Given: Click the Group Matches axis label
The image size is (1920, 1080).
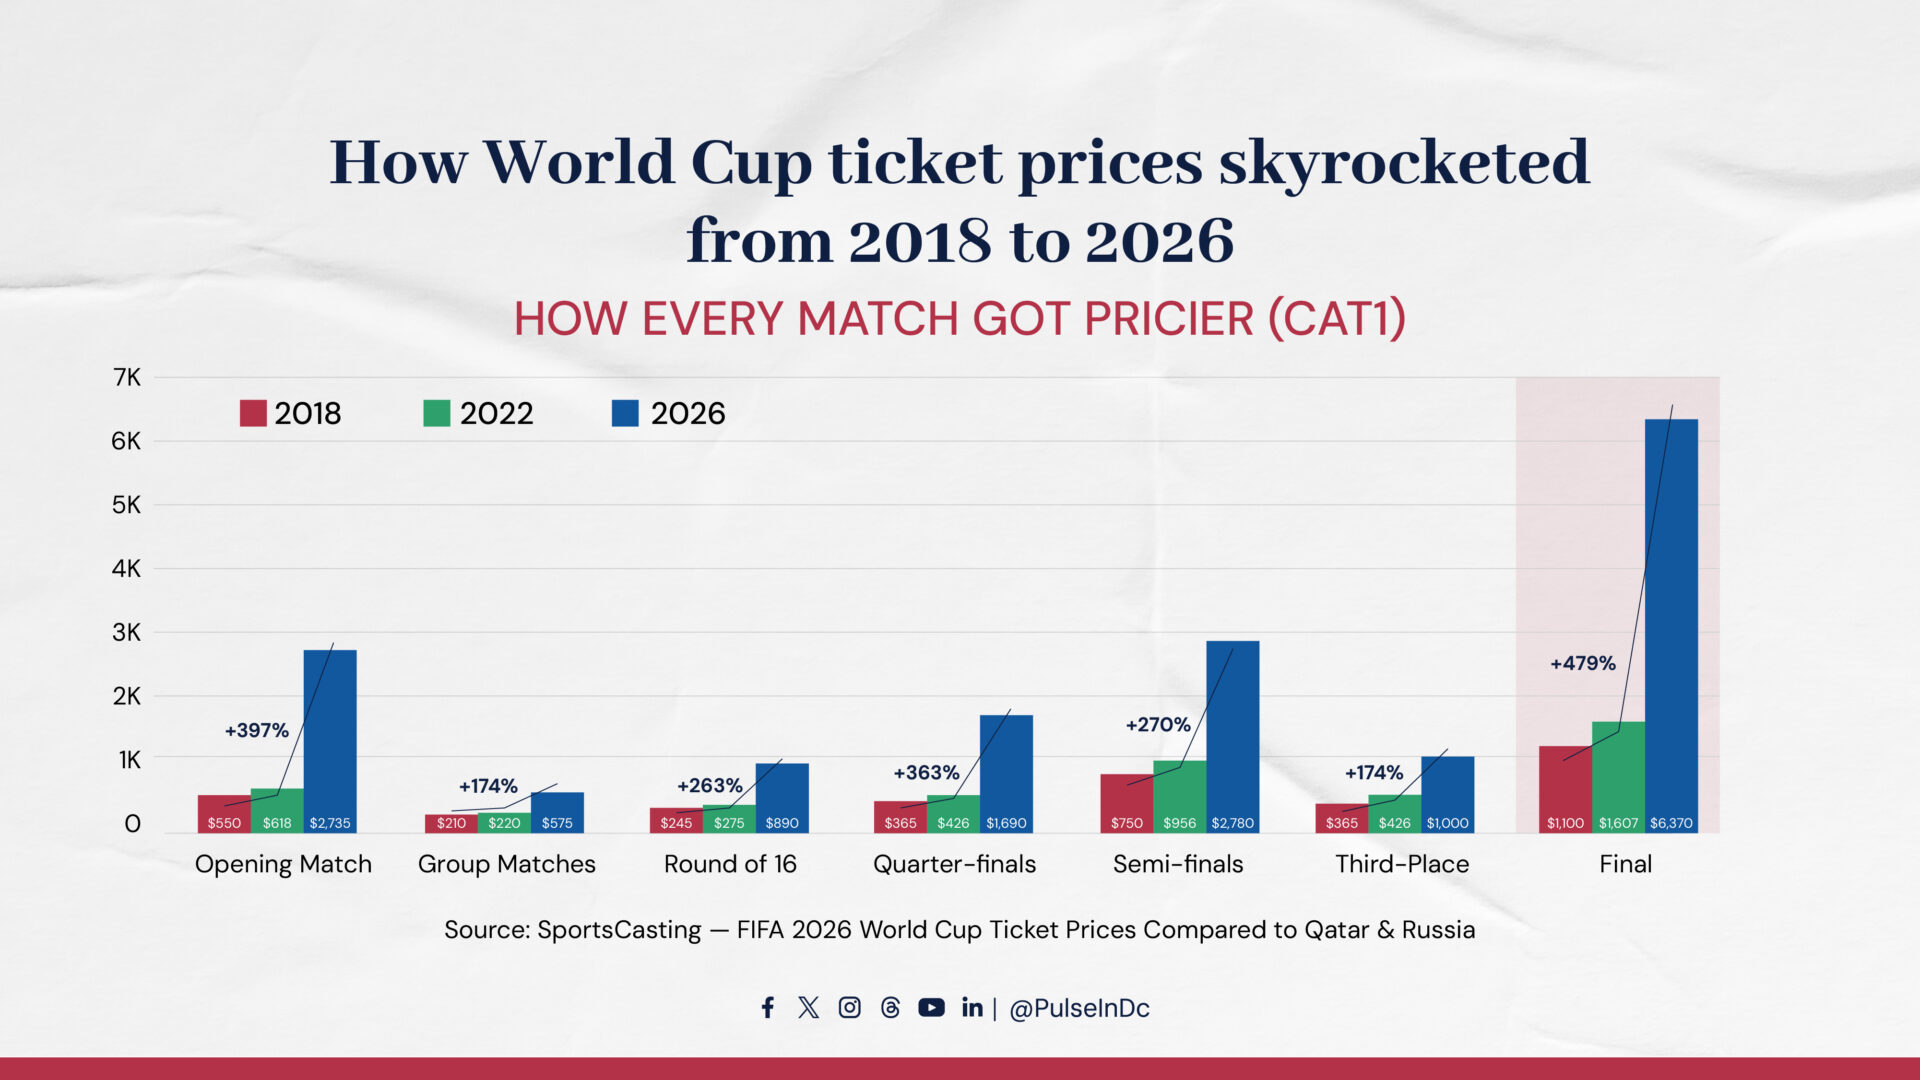Looking at the screenshot, I should coord(506,864).
